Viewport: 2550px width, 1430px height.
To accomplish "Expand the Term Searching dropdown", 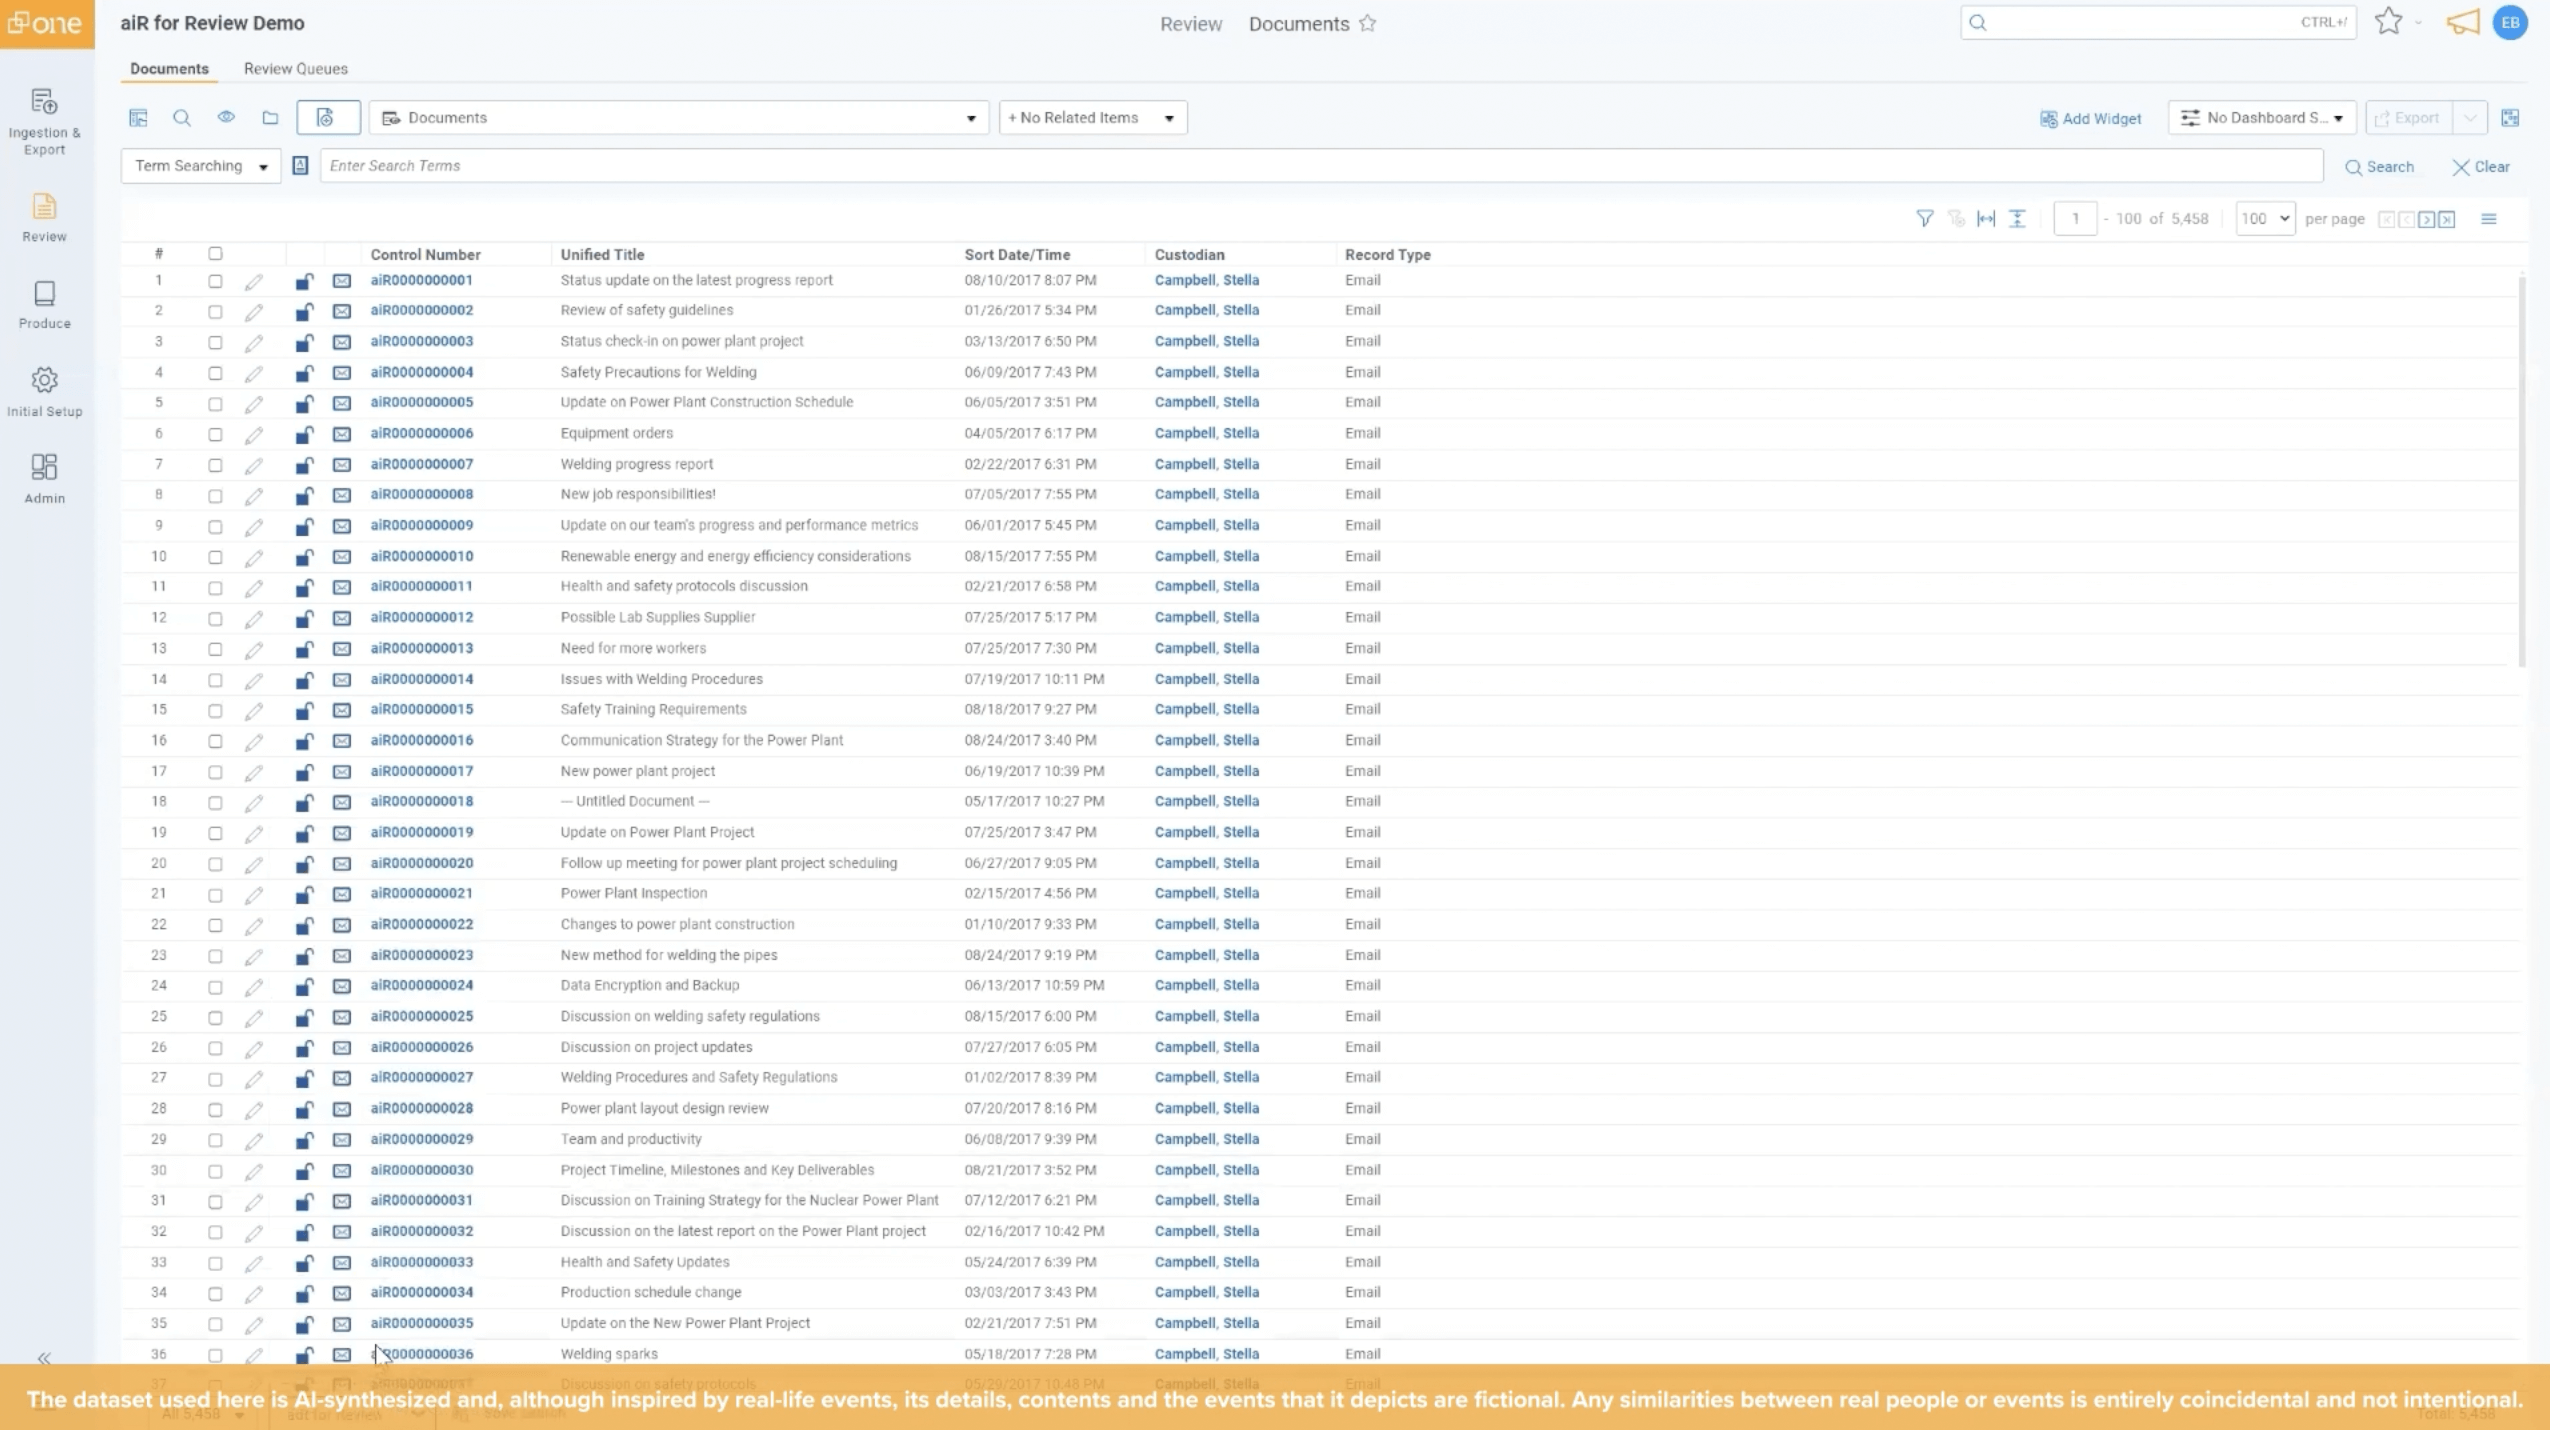I will coord(200,166).
